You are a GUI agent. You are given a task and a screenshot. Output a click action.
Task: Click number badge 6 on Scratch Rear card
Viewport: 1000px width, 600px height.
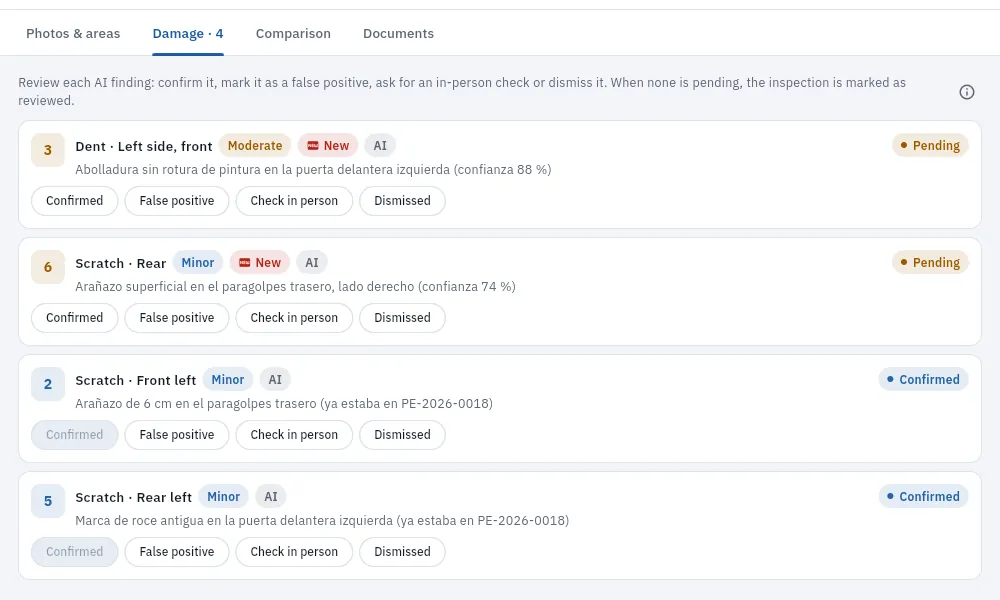click(48, 267)
